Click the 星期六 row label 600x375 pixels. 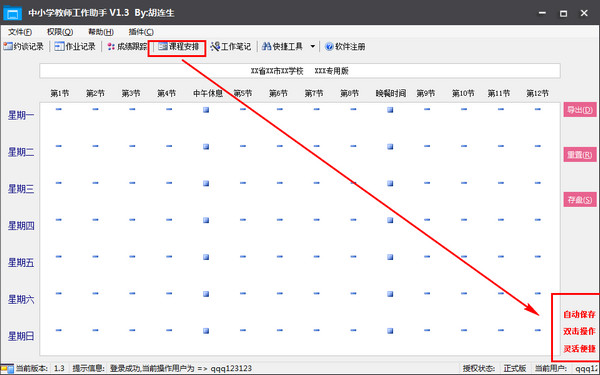tap(21, 299)
